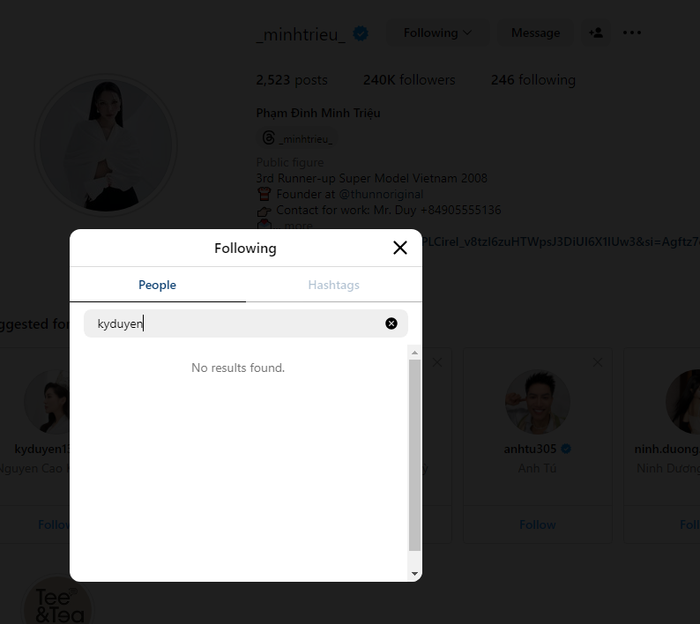Close the Following dialog
700x624 pixels.
coord(400,248)
